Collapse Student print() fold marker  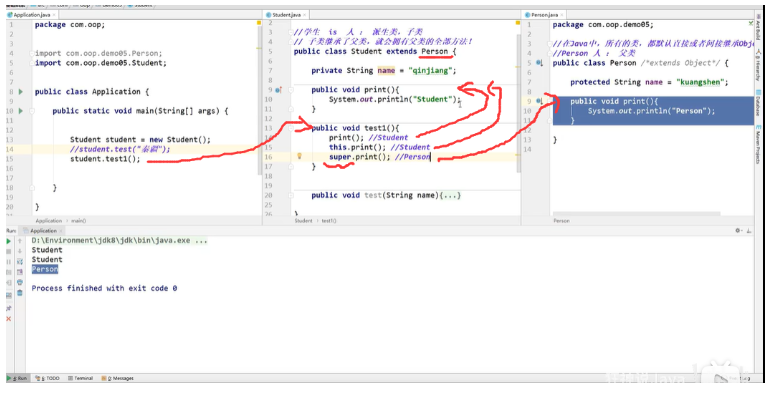[291, 90]
